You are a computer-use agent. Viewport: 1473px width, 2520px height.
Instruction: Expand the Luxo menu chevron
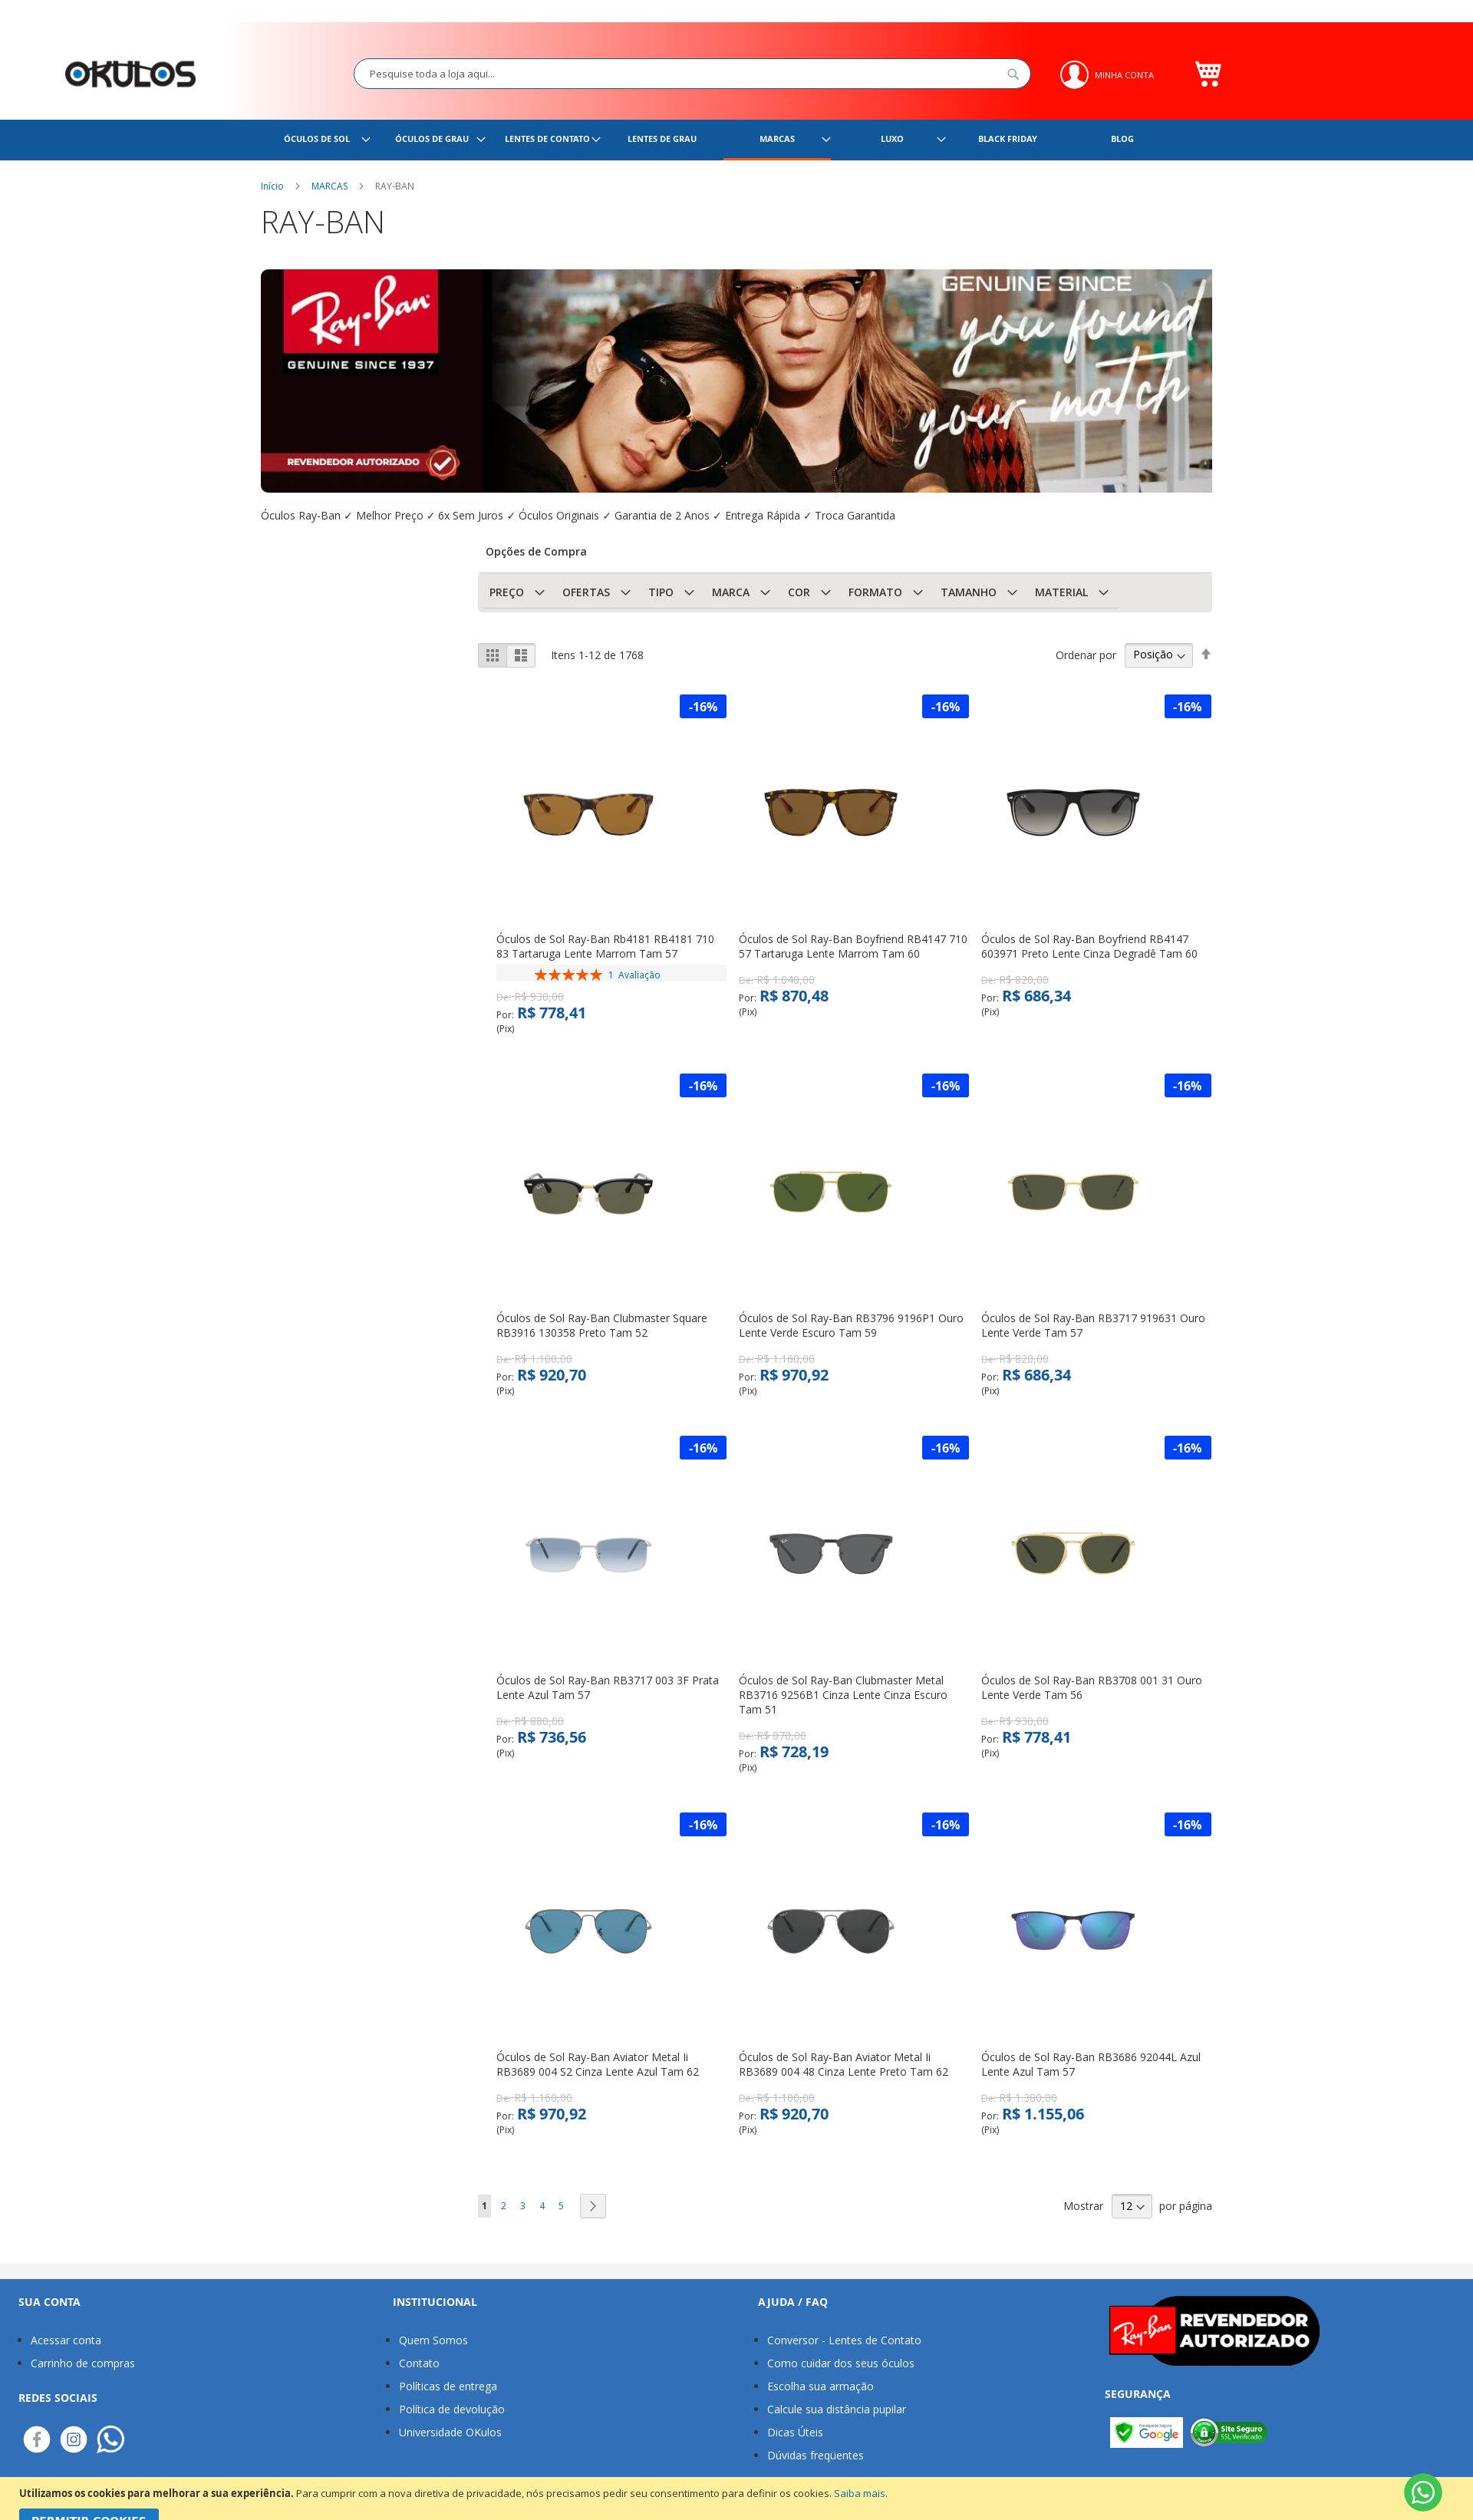tap(941, 139)
